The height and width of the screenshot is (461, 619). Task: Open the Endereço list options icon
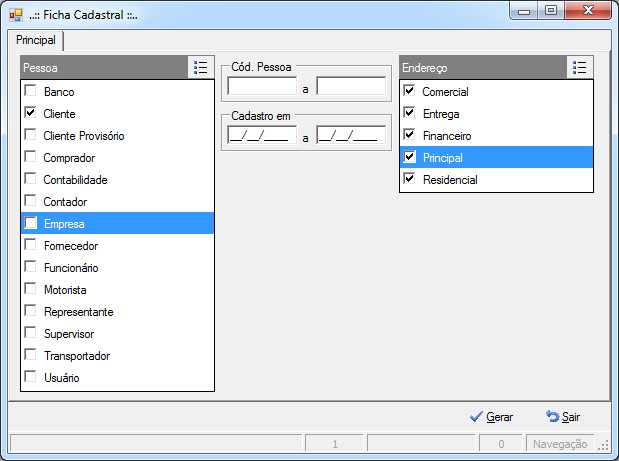pos(580,67)
